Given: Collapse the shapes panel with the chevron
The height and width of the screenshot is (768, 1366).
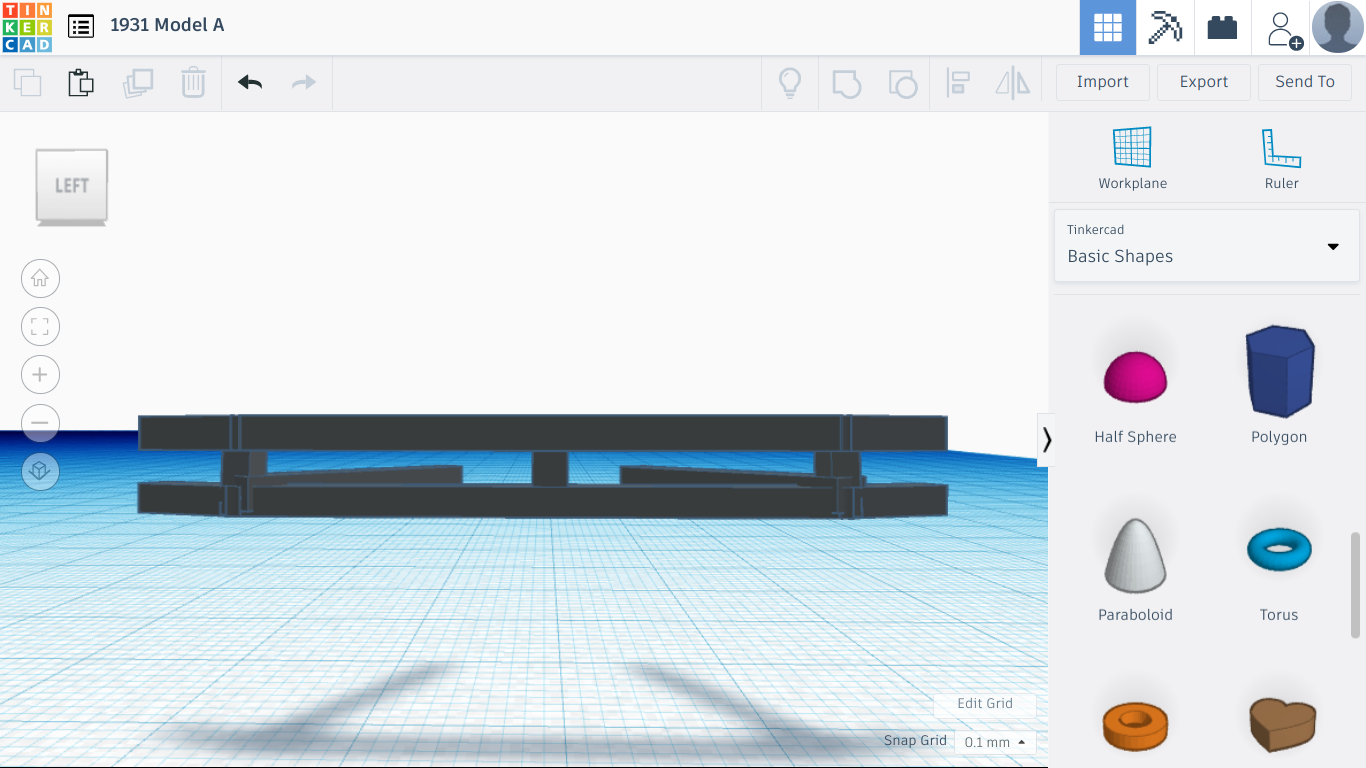Looking at the screenshot, I should (x=1047, y=439).
